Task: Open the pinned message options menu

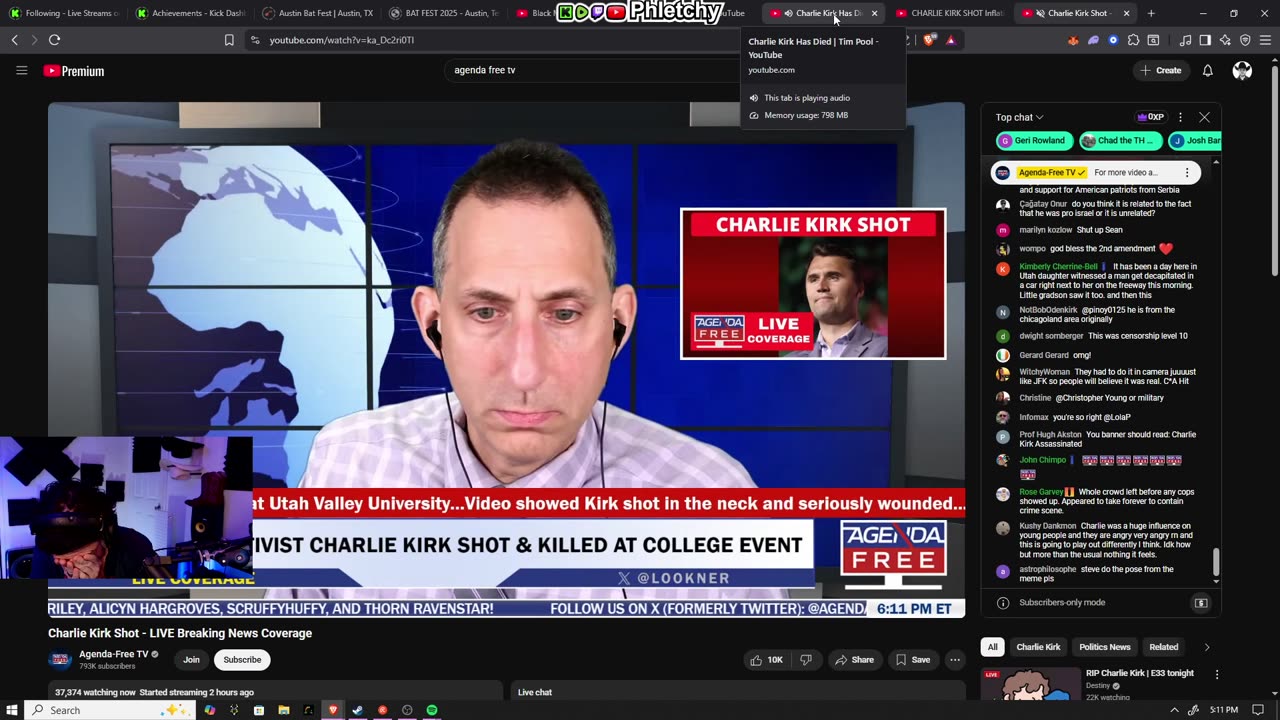Action: pos(1187,173)
